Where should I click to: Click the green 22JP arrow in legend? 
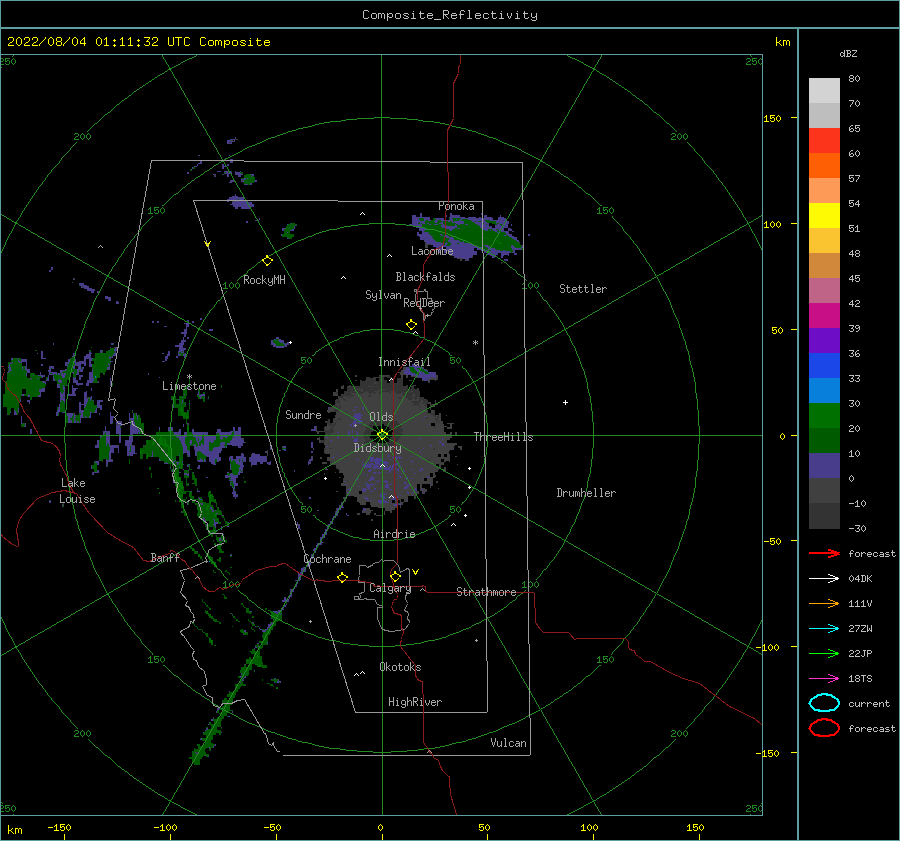point(824,653)
